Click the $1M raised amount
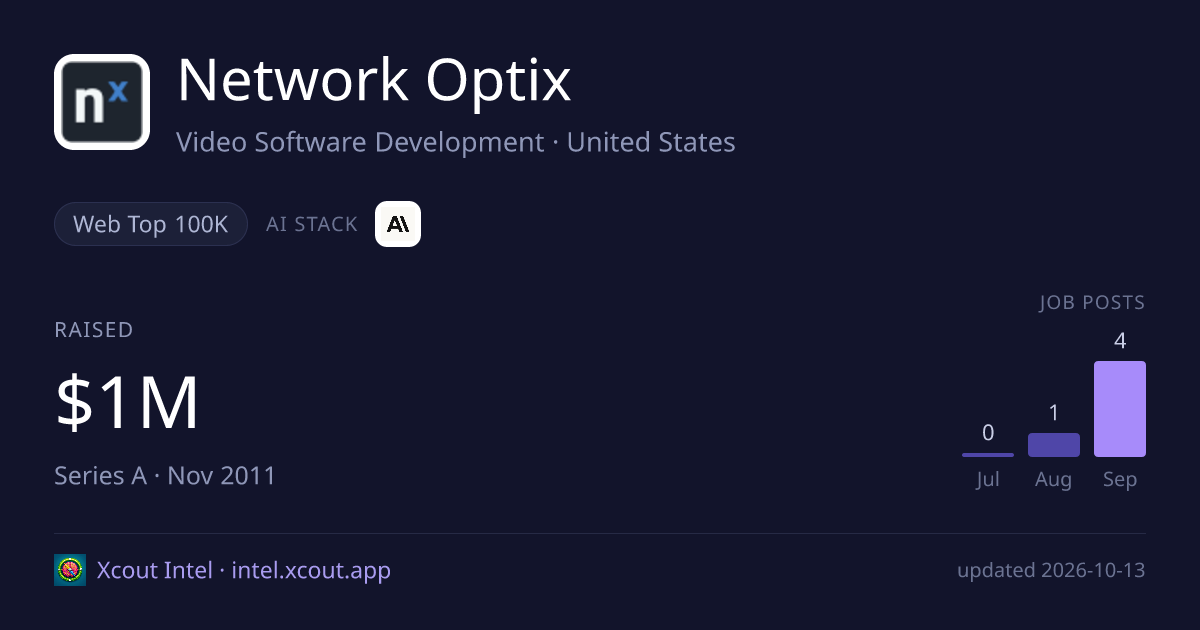This screenshot has height=630, width=1200. [x=127, y=403]
